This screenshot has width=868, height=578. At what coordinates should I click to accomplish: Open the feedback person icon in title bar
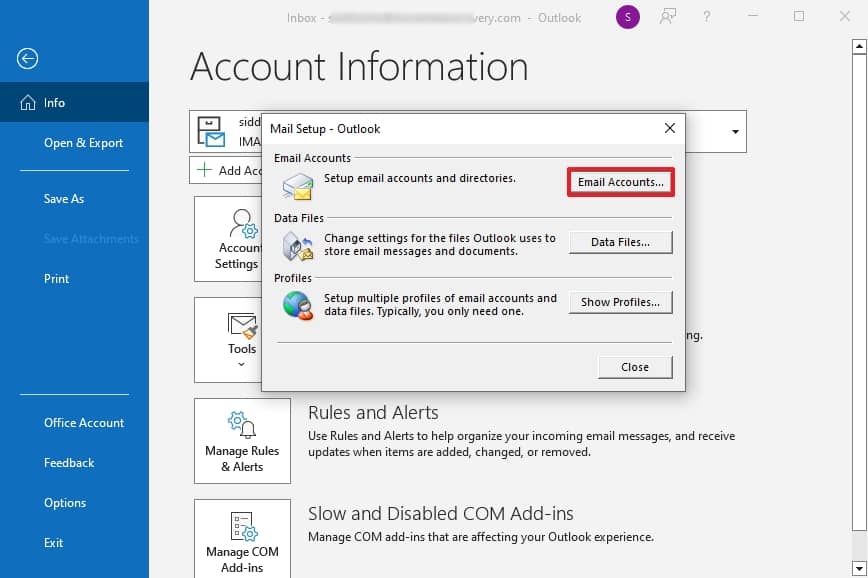tap(668, 17)
